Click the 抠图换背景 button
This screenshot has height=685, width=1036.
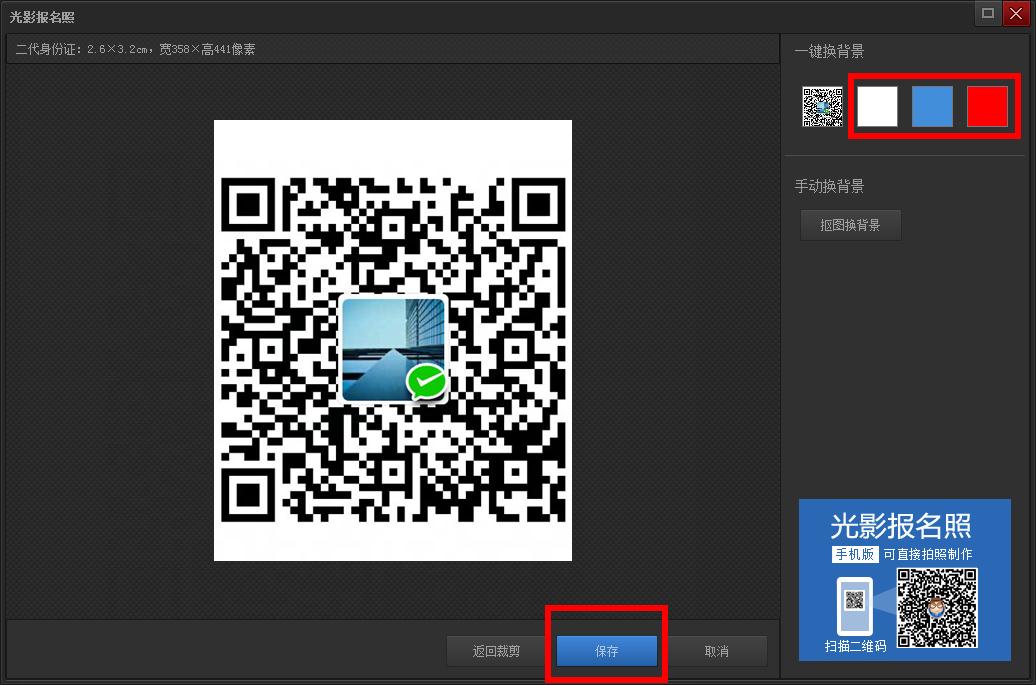coord(850,225)
